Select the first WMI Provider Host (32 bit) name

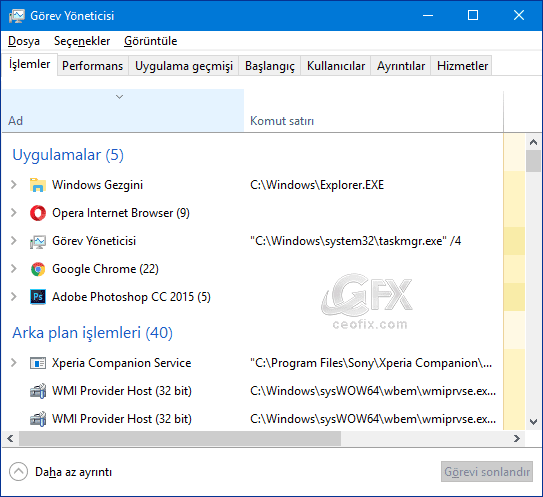[122, 391]
